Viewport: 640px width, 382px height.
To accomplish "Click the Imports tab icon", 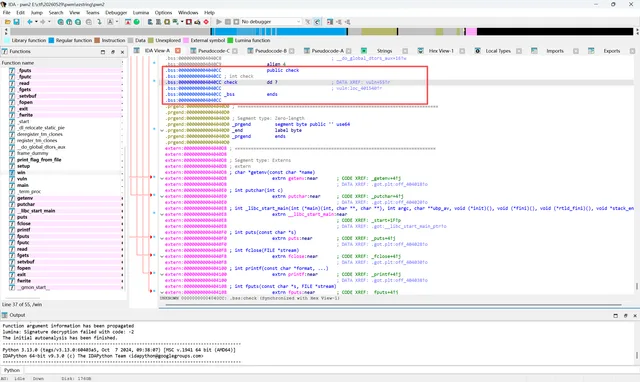I will pos(534,51).
